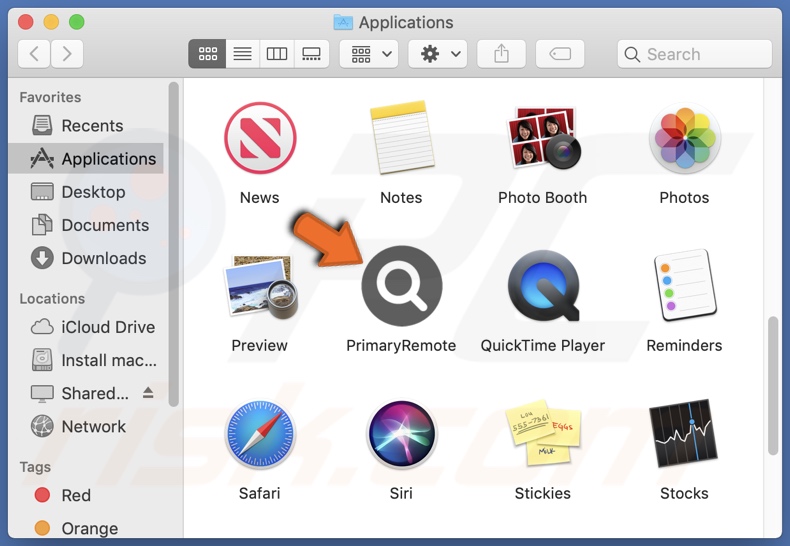The width and height of the screenshot is (790, 546).
Task: Click the Favorites section header
Action: pyautogui.click(x=50, y=97)
